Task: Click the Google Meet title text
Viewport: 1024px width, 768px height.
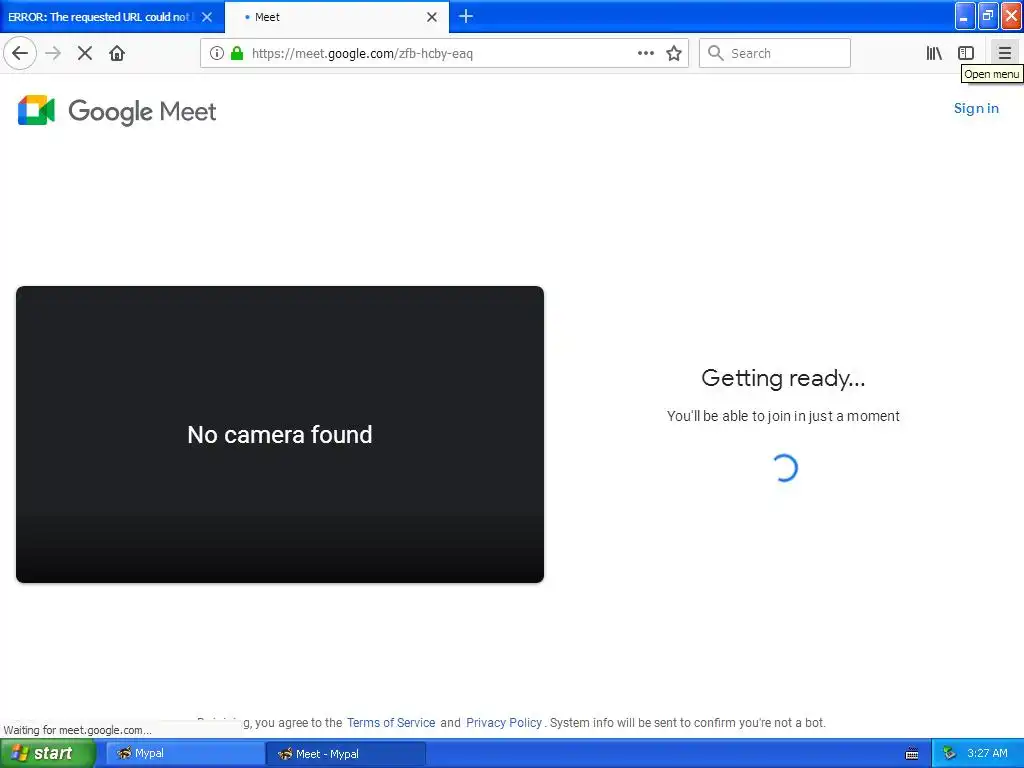Action: point(142,111)
